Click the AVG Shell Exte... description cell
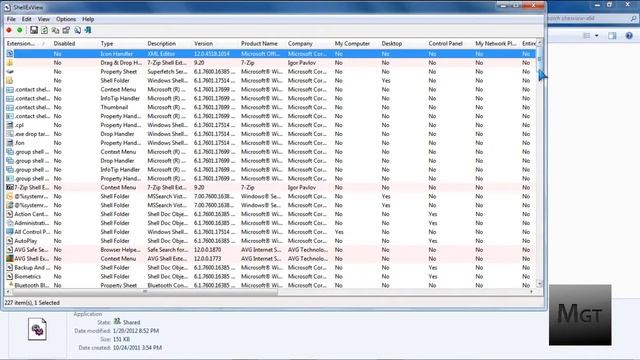The height and width of the screenshot is (360, 640). pyautogui.click(x=167, y=259)
